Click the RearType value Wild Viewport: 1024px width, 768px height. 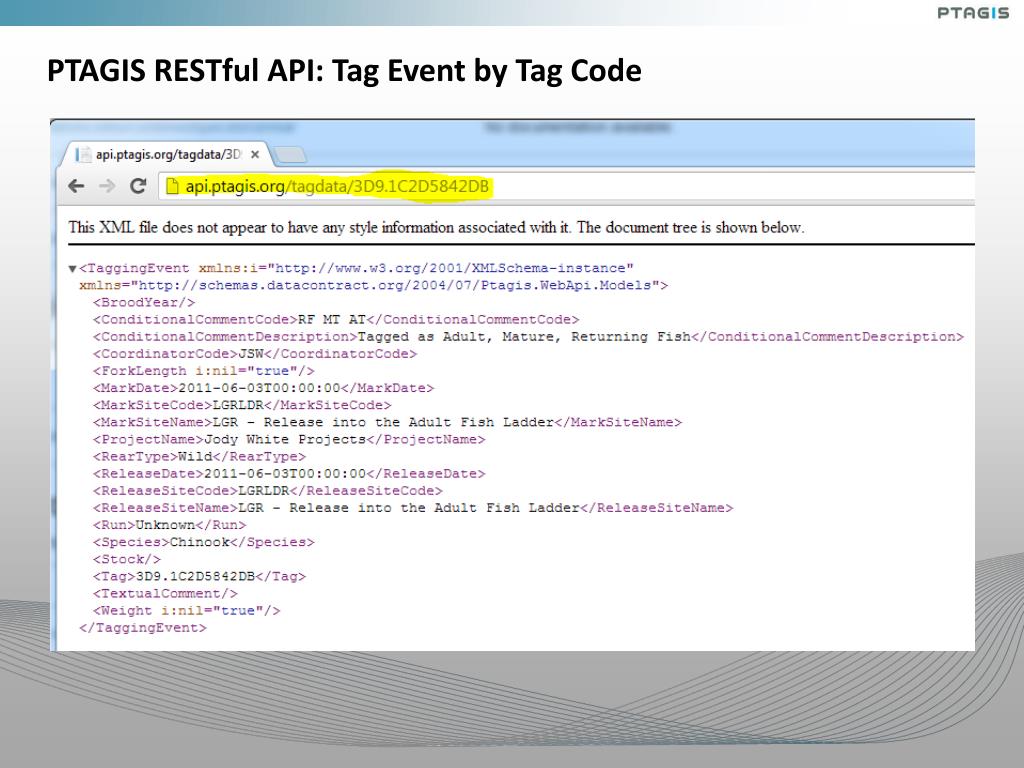195,456
